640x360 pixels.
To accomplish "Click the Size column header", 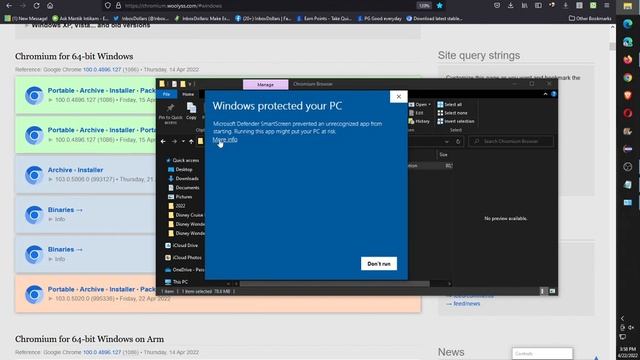I will coord(444,155).
